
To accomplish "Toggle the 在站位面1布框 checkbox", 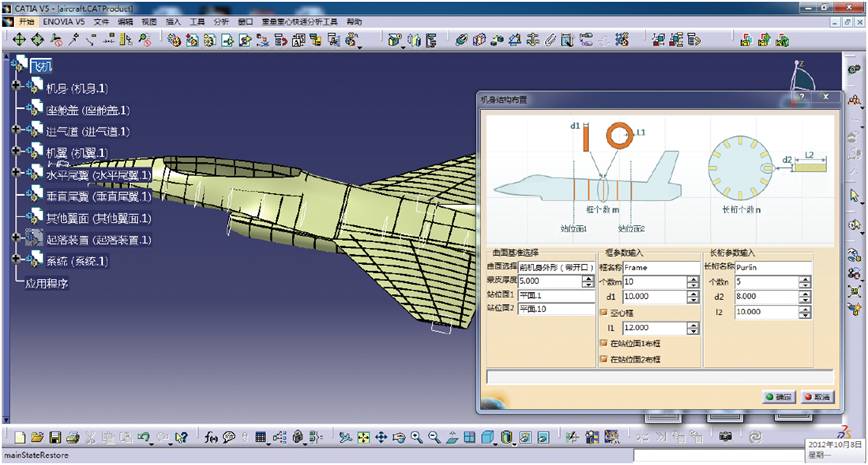I will [603, 343].
